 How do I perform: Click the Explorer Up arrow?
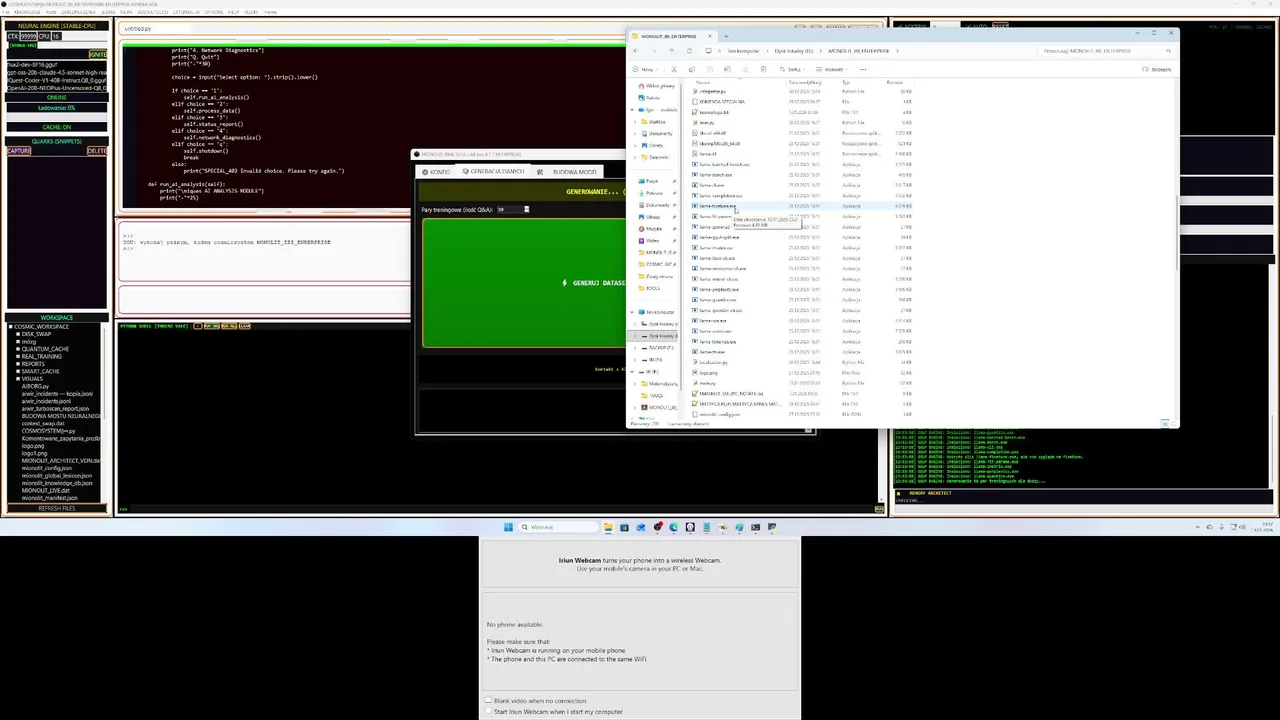672,51
